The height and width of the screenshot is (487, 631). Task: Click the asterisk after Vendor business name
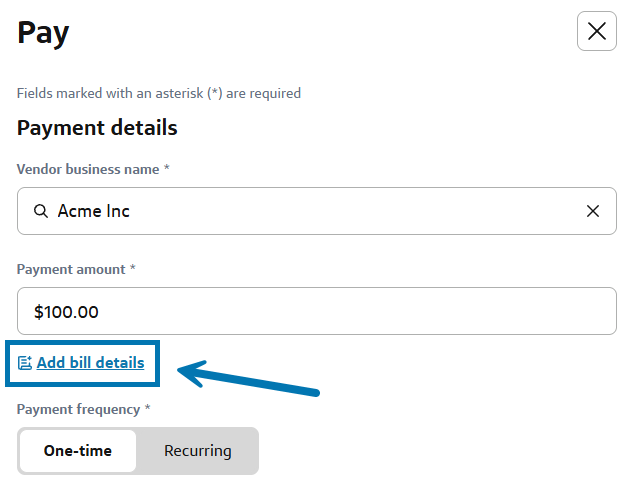pyautogui.click(x=167, y=167)
